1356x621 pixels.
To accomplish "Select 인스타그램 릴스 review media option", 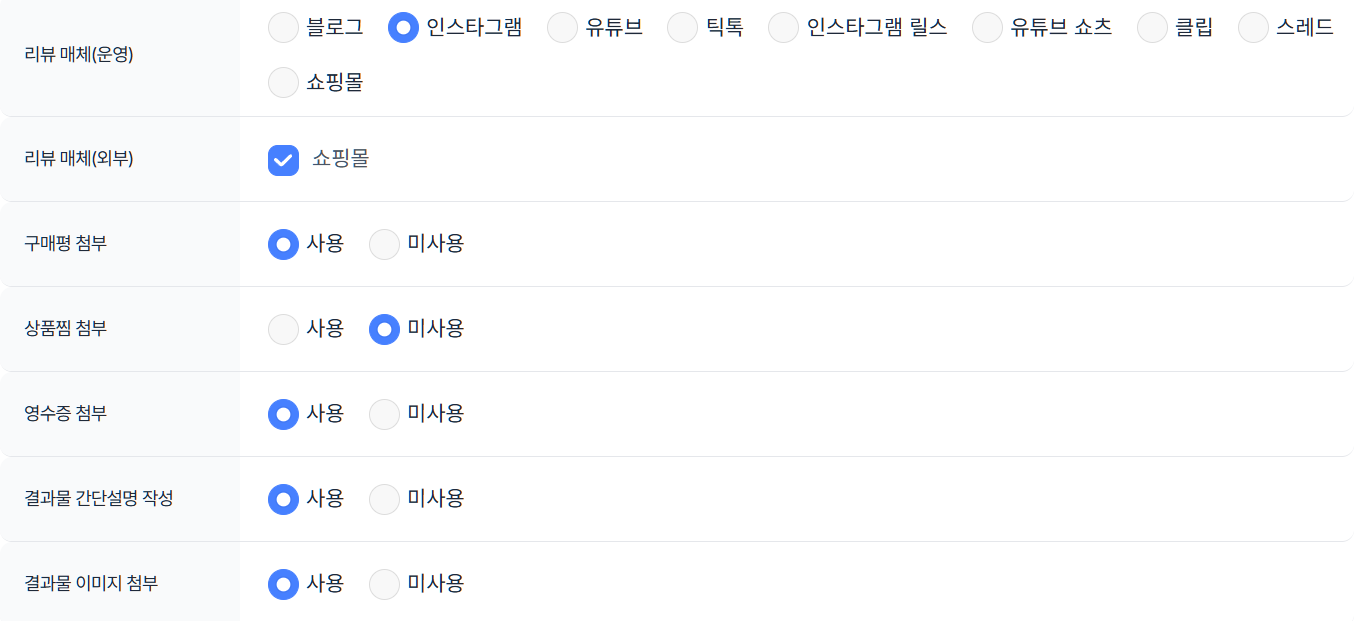I will click(783, 27).
